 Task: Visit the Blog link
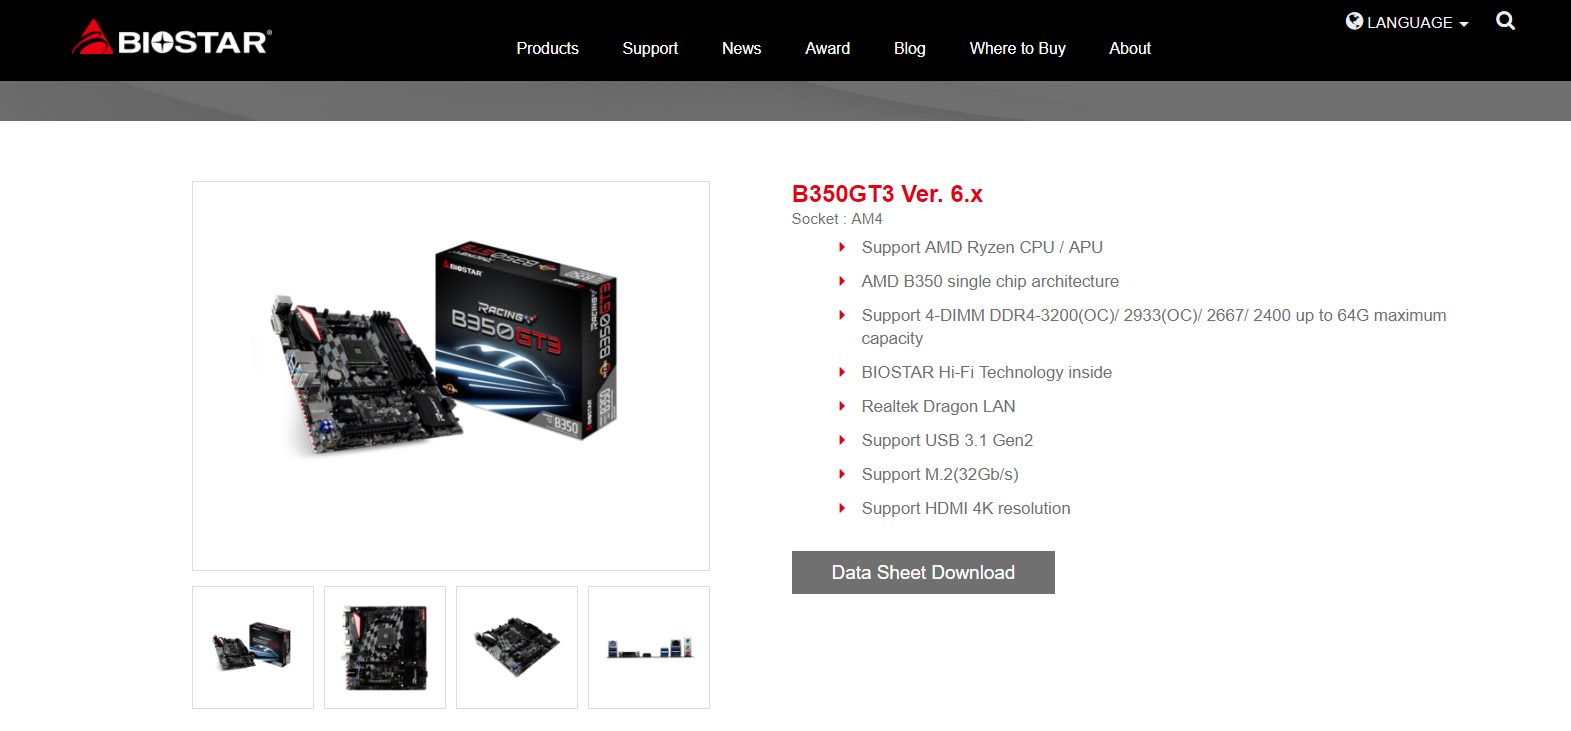pos(909,48)
